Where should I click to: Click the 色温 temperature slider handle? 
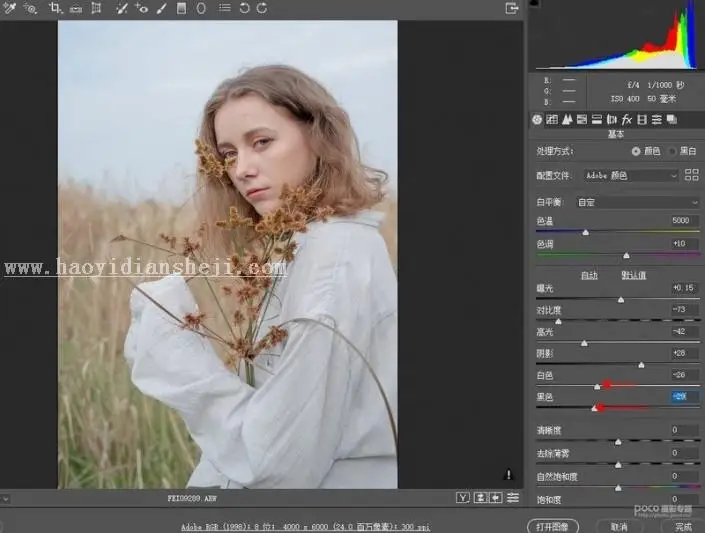coord(585,232)
